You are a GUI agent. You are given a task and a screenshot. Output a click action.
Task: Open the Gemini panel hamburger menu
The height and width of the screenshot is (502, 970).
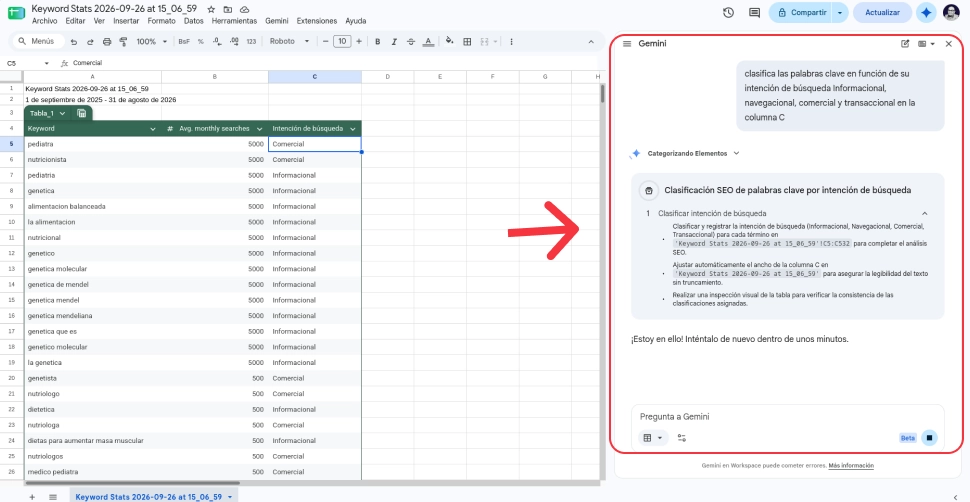tap(627, 44)
